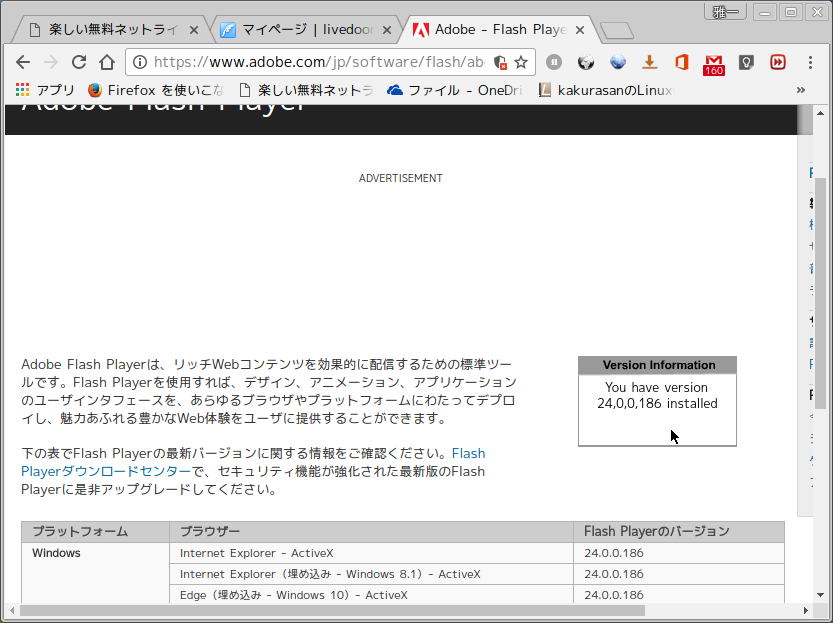833x623 pixels.
Task: Click the horizontal scrollbar right arrow
Action: [806, 611]
